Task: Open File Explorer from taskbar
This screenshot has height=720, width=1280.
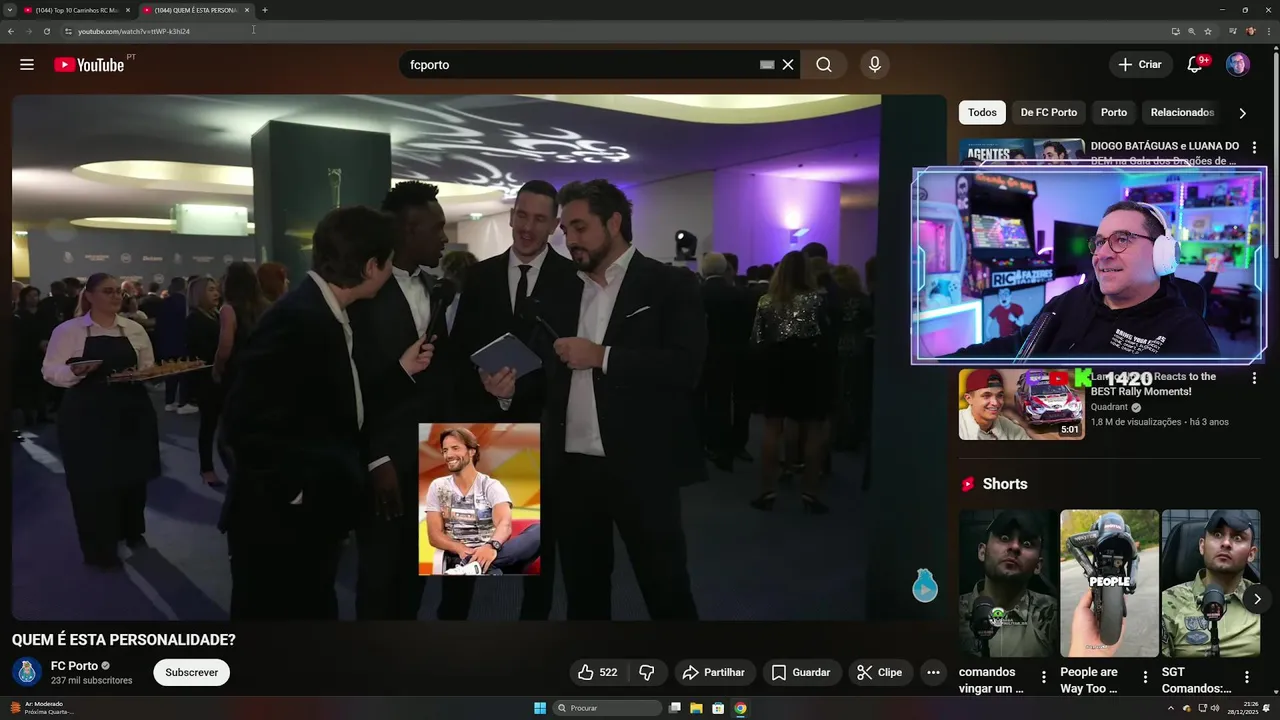Action: [696, 708]
